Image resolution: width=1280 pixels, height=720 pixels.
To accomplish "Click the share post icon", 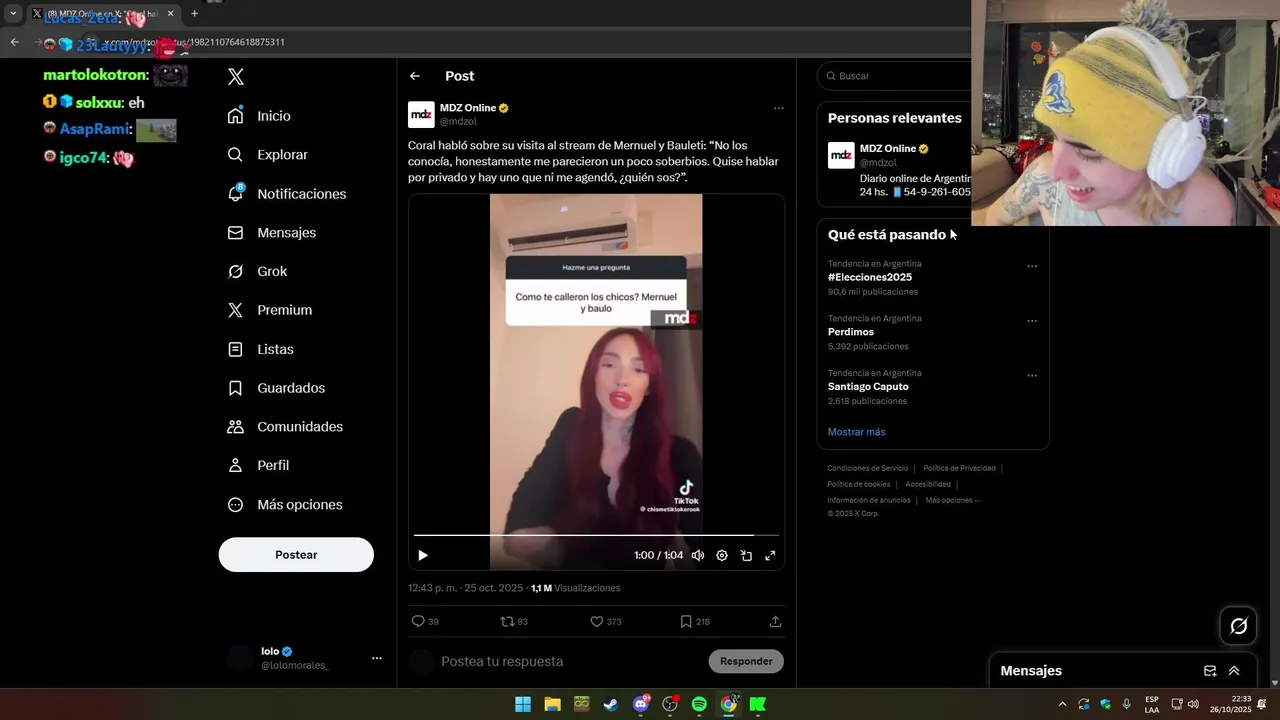I will click(775, 621).
